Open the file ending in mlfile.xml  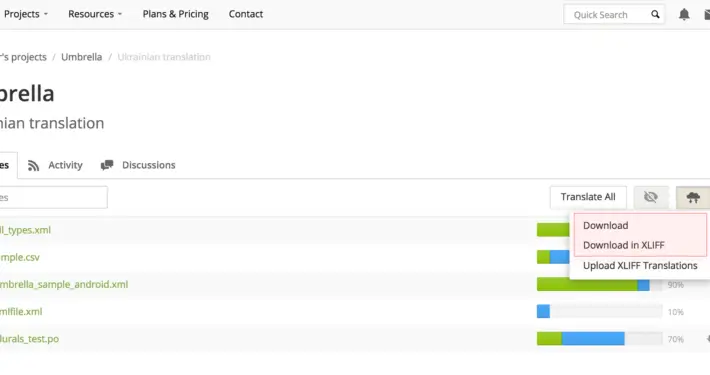click(21, 312)
